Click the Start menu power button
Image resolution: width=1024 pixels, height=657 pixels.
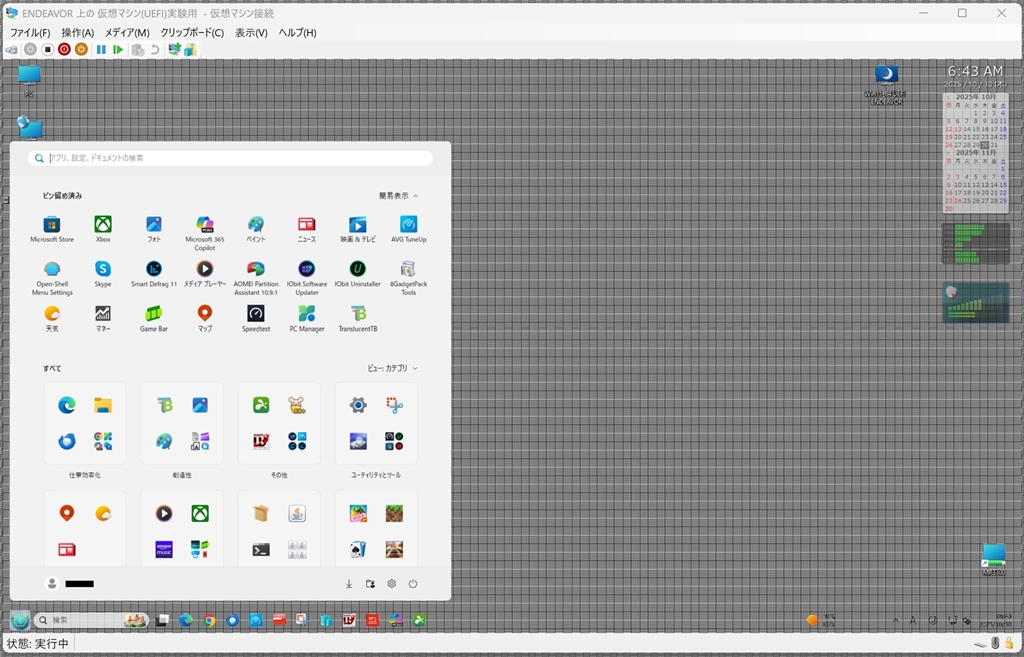pyautogui.click(x=413, y=584)
